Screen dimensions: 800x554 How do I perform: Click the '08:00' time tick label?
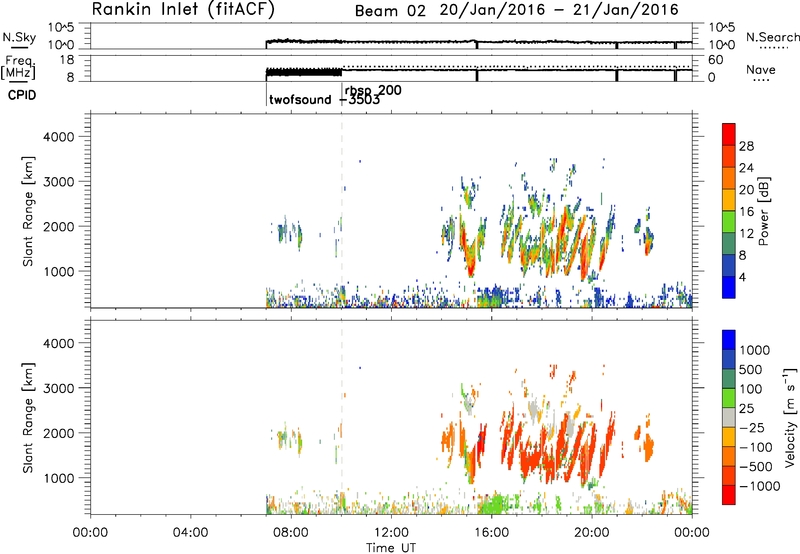tap(291, 533)
